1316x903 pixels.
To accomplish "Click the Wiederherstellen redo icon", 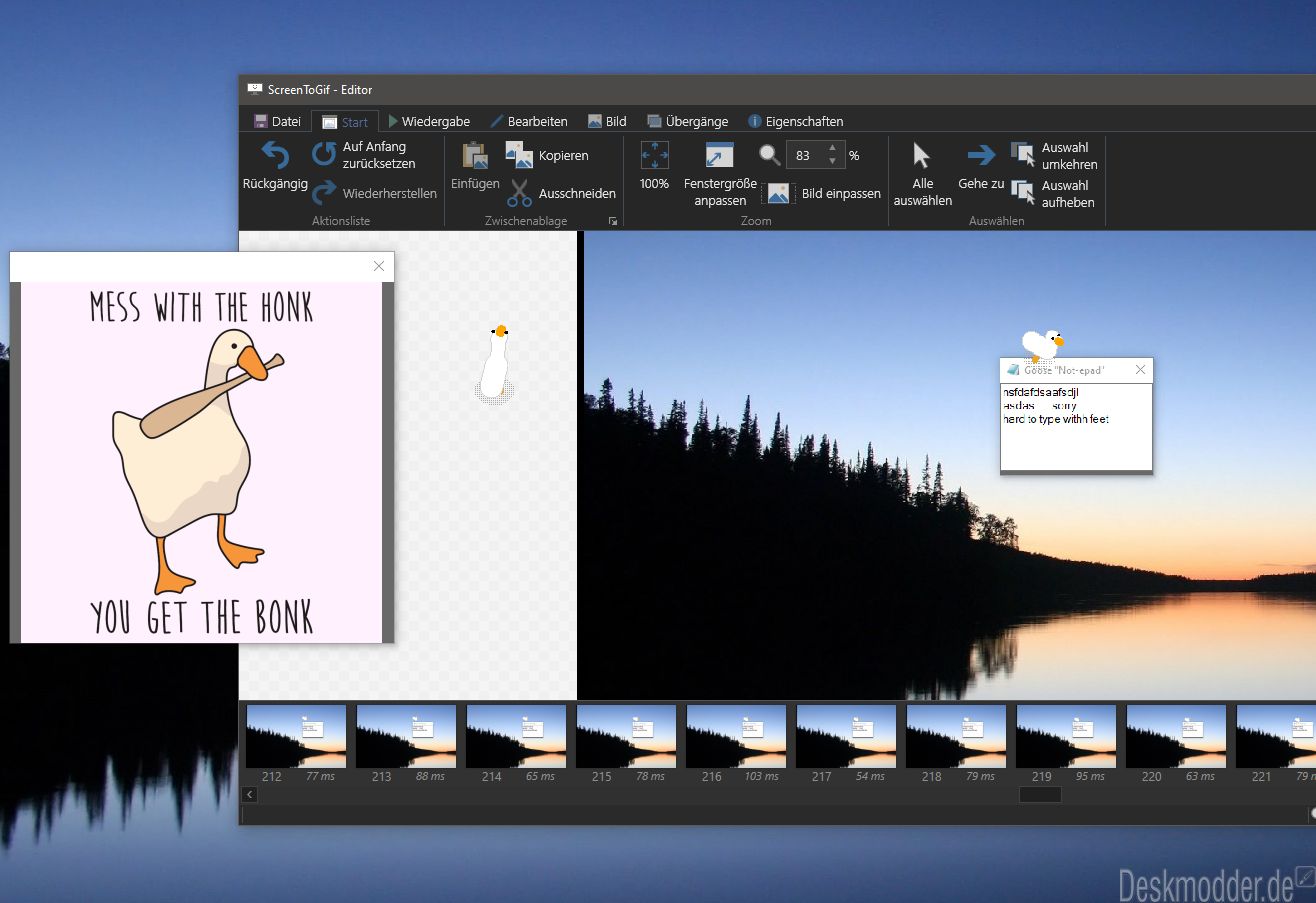I will click(324, 192).
